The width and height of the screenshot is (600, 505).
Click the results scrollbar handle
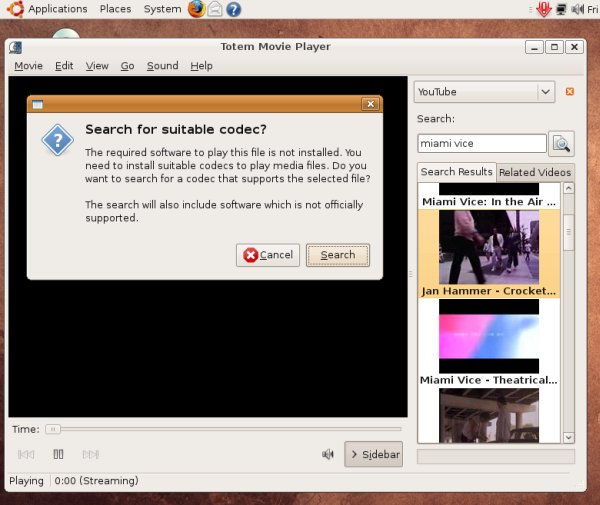pyautogui.click(x=569, y=233)
